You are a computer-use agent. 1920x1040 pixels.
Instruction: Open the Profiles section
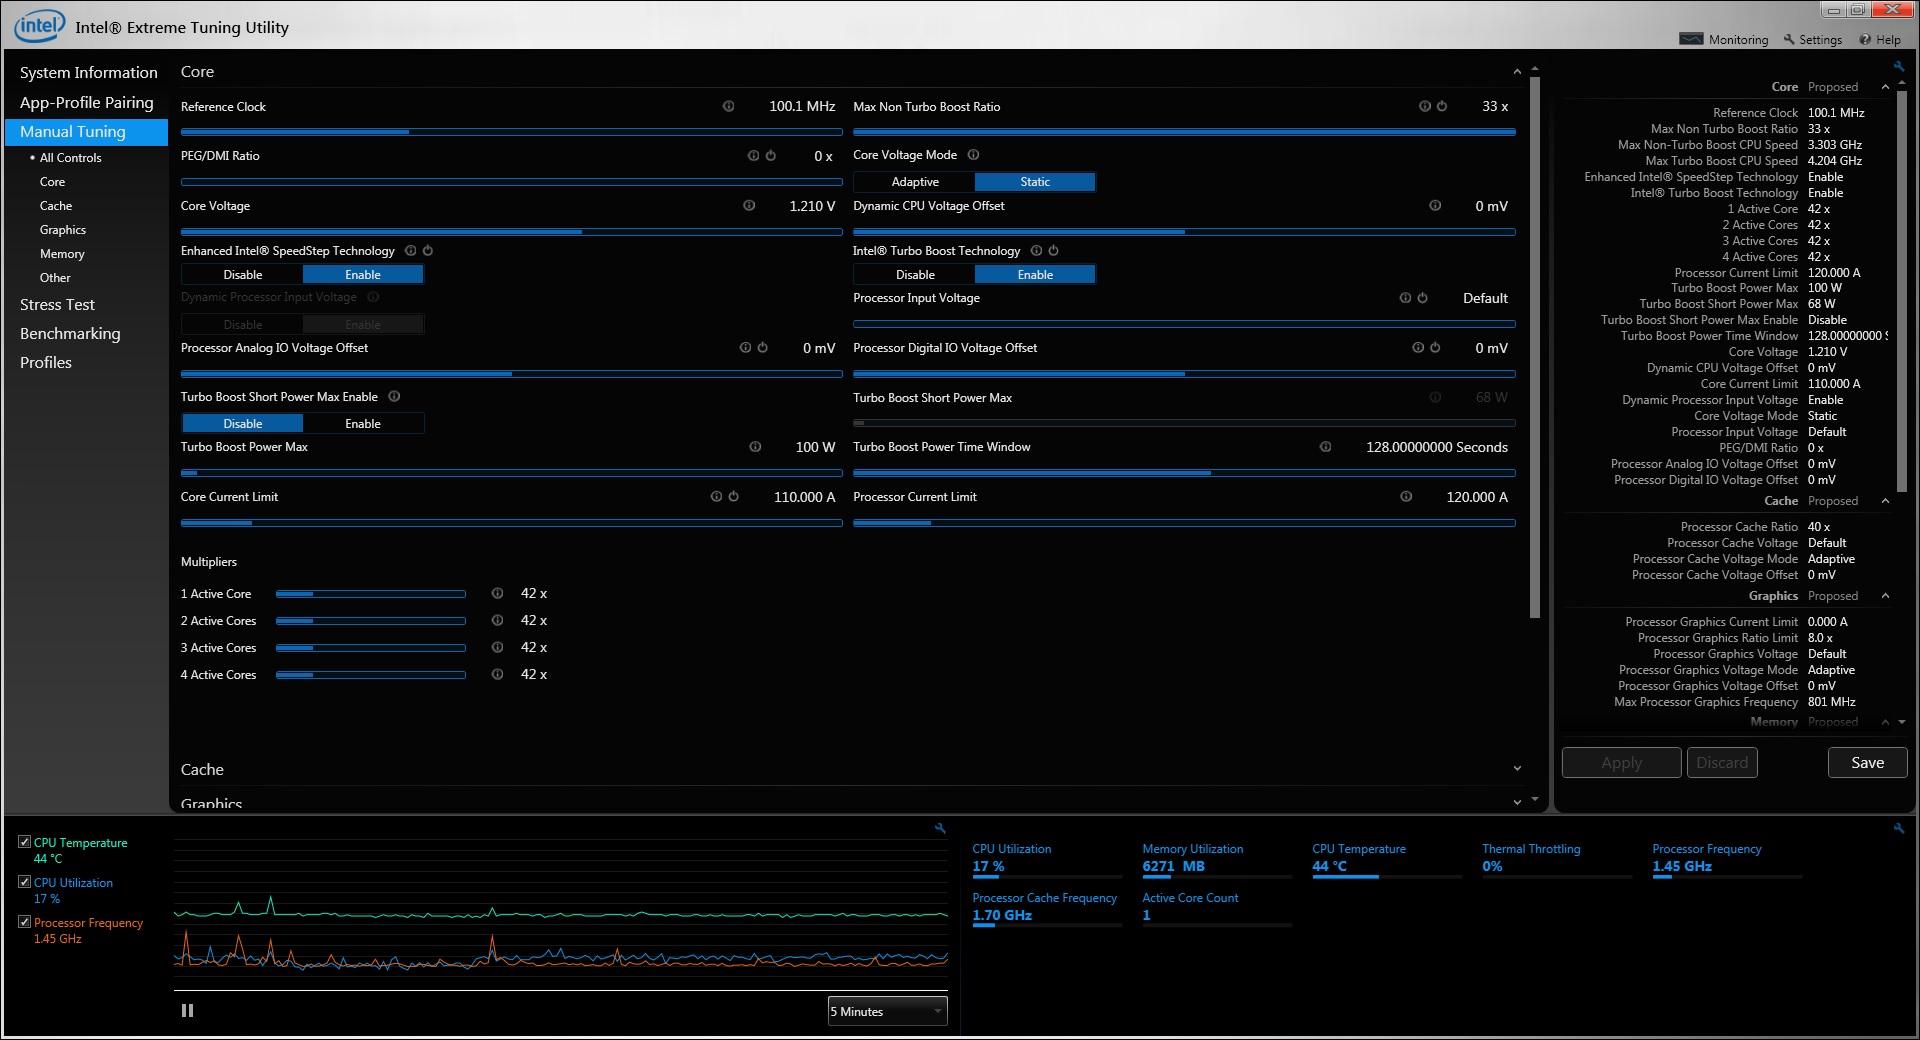coord(45,363)
